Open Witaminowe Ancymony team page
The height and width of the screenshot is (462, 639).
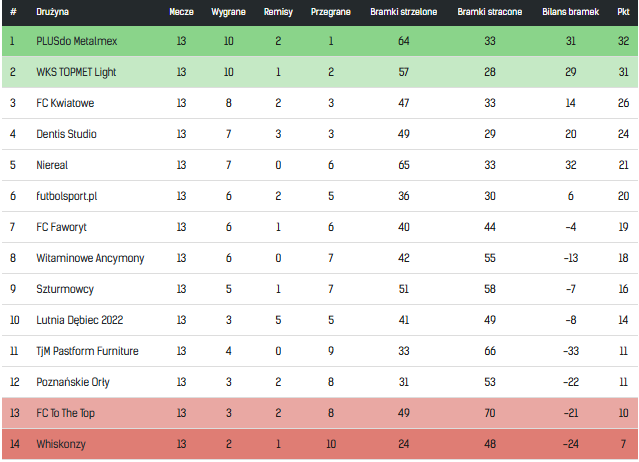(90, 258)
